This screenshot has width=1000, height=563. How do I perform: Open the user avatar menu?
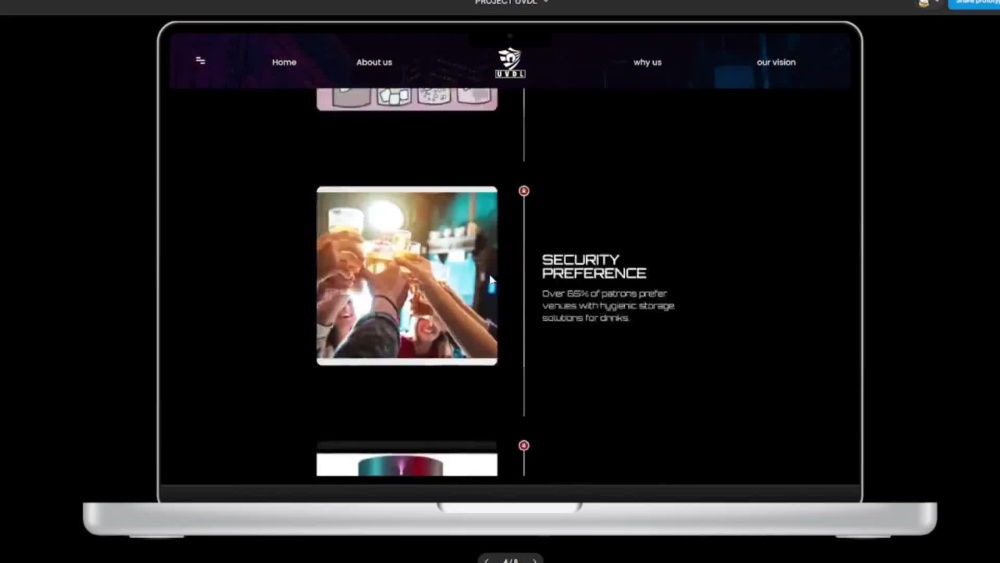928,3
